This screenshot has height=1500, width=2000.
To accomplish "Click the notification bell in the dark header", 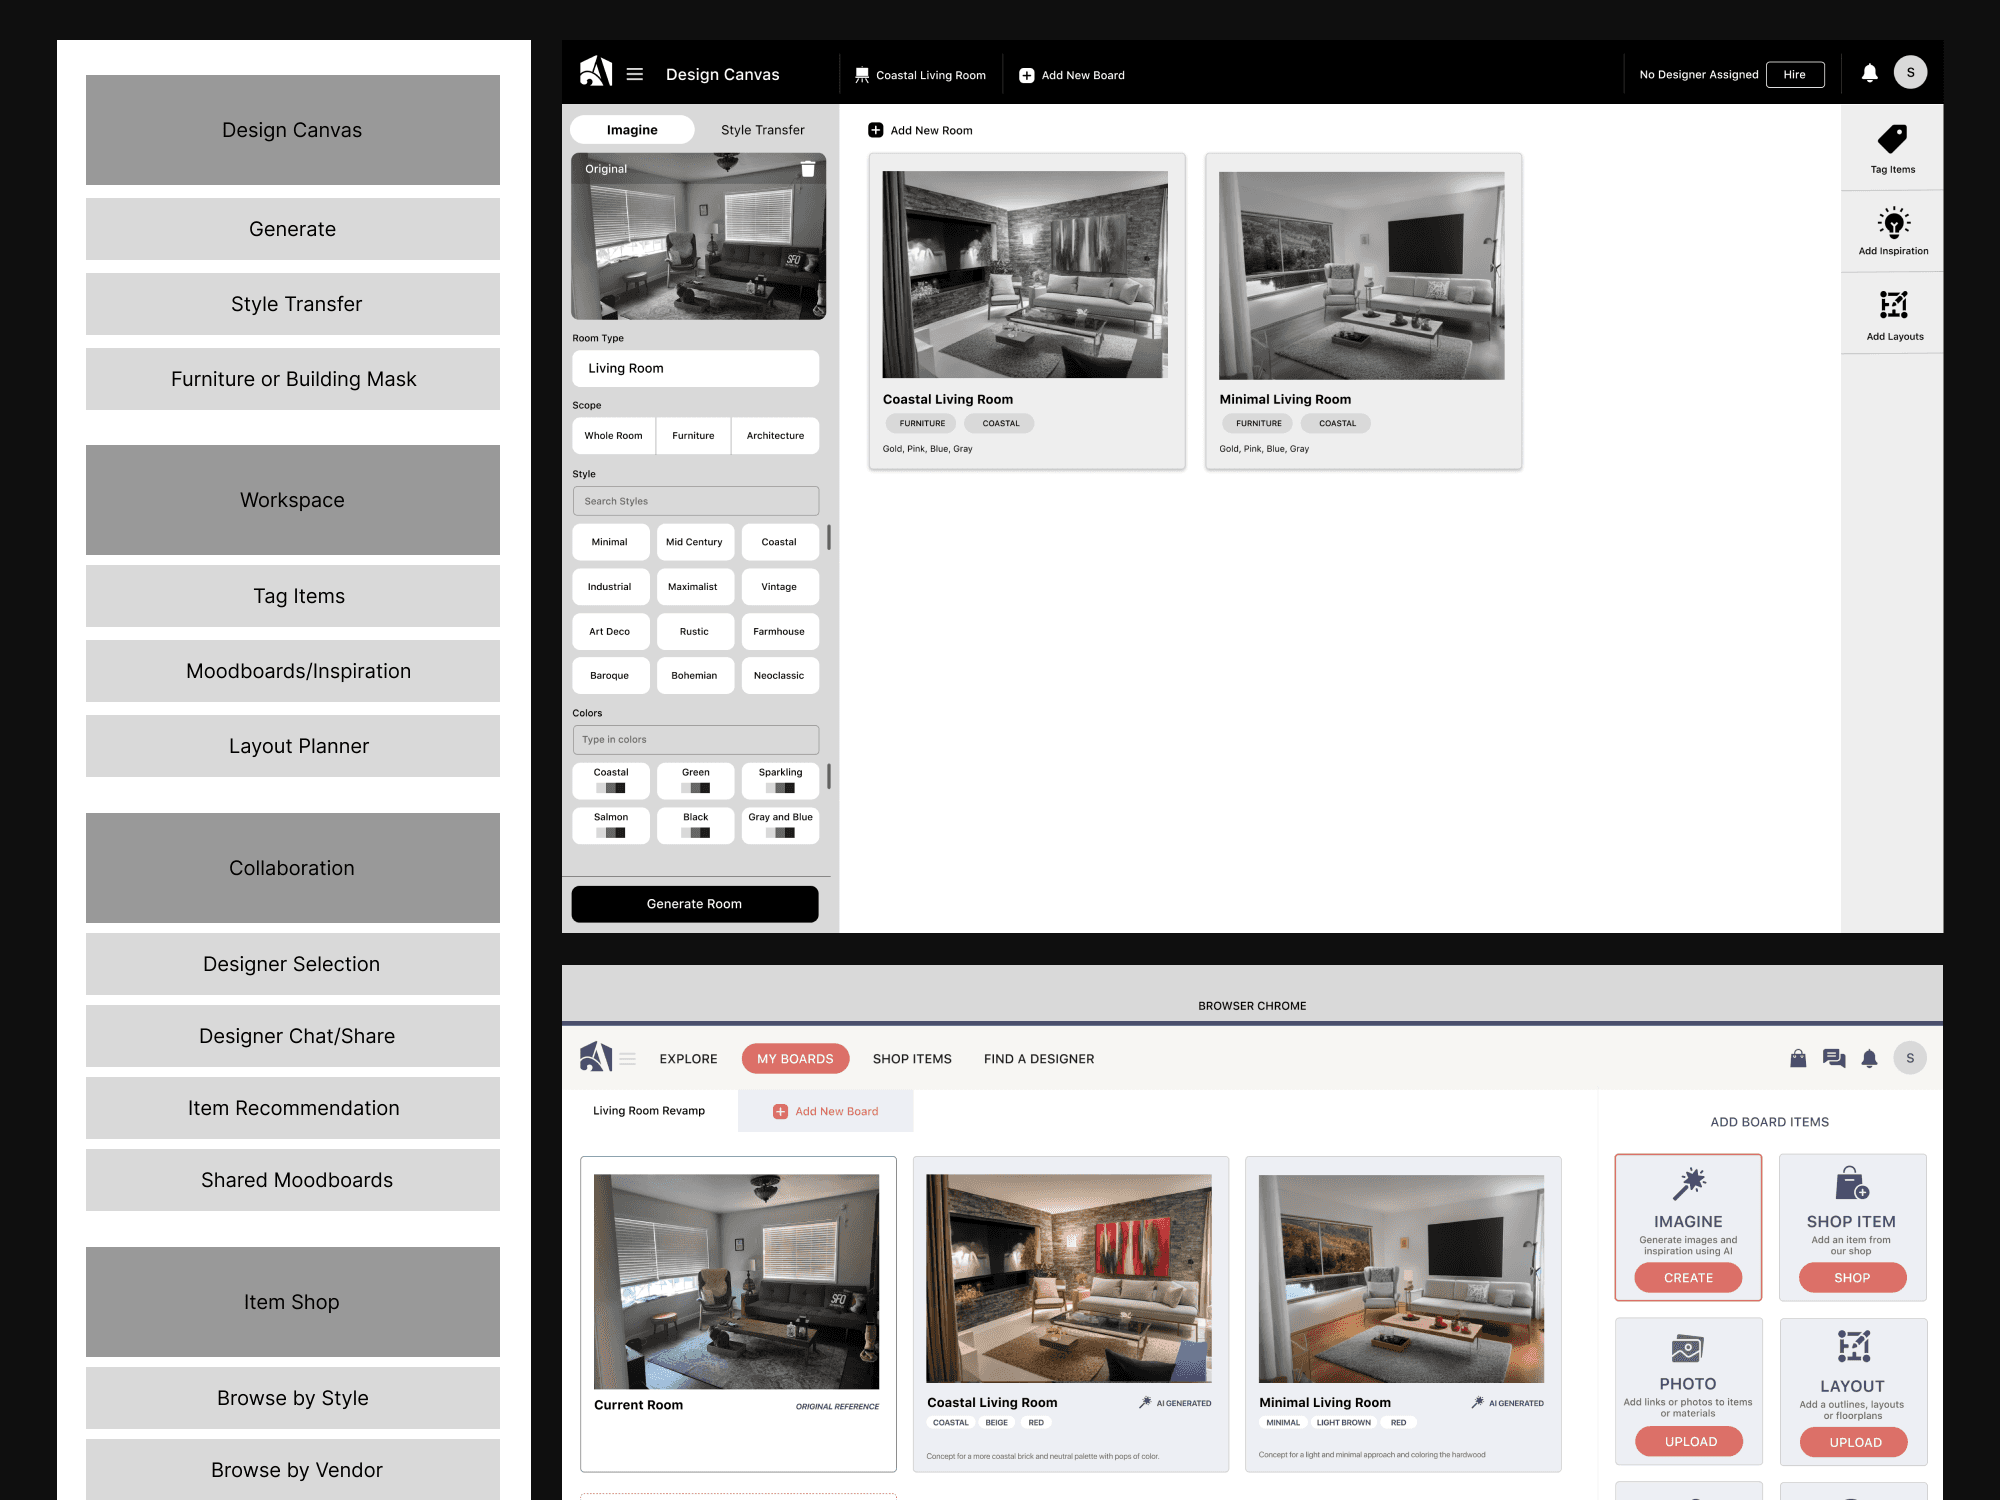I will click(1869, 73).
